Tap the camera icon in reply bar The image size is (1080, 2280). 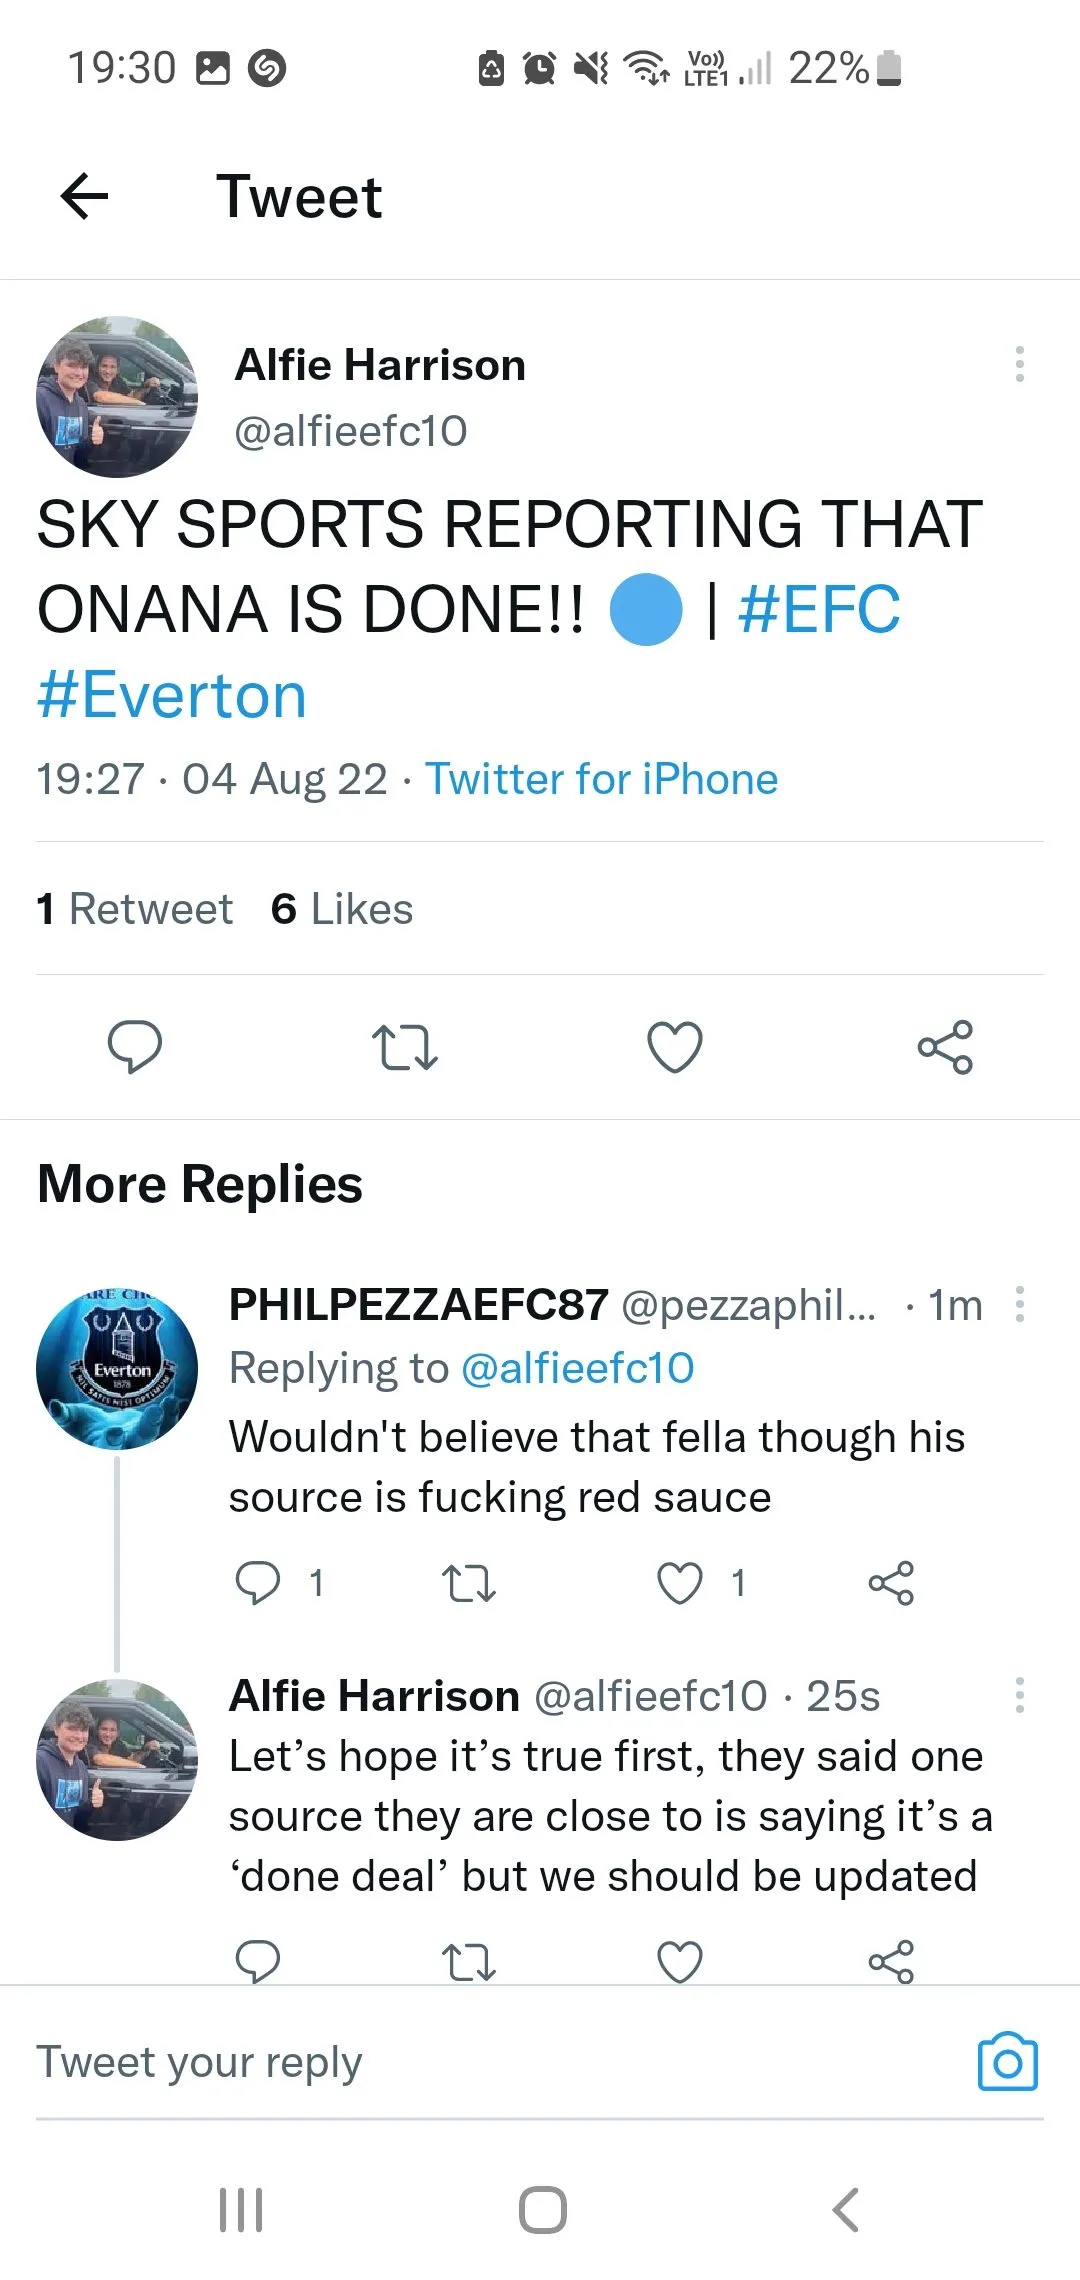coord(1007,2062)
